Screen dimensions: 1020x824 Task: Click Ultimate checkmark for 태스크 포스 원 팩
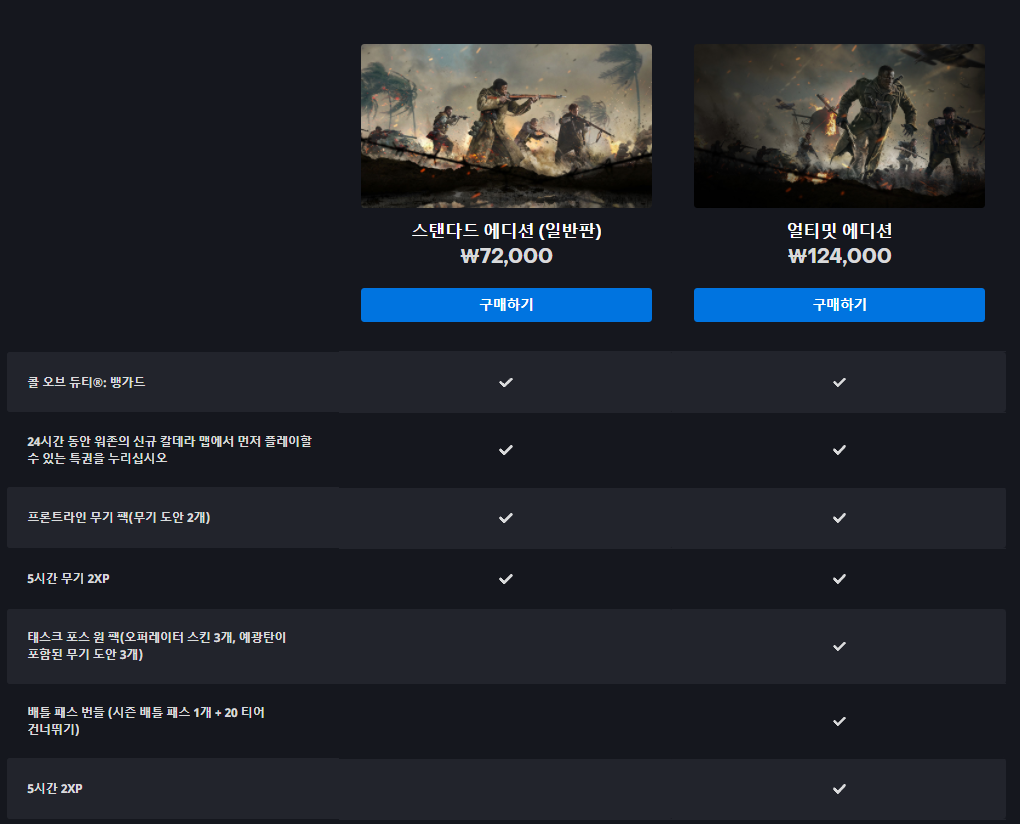[839, 646]
